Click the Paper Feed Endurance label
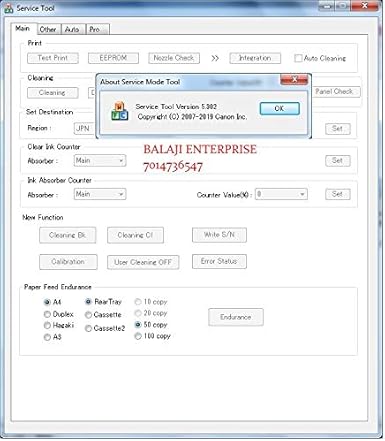 coord(57,287)
